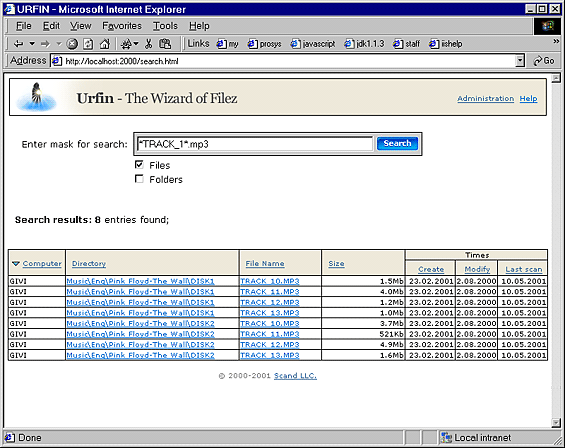Viewport: 565px width, 448px height.
Task: Click the Urfin wizard logo image
Action: pos(36,97)
